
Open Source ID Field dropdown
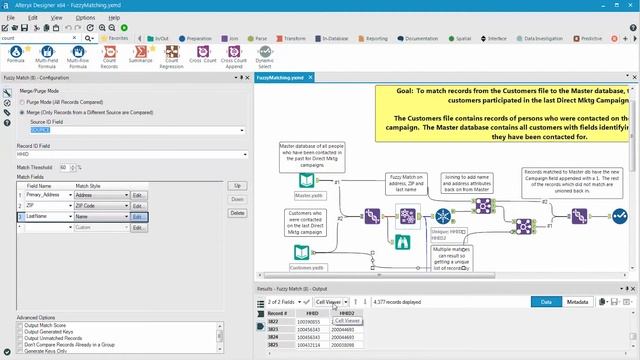point(242,131)
